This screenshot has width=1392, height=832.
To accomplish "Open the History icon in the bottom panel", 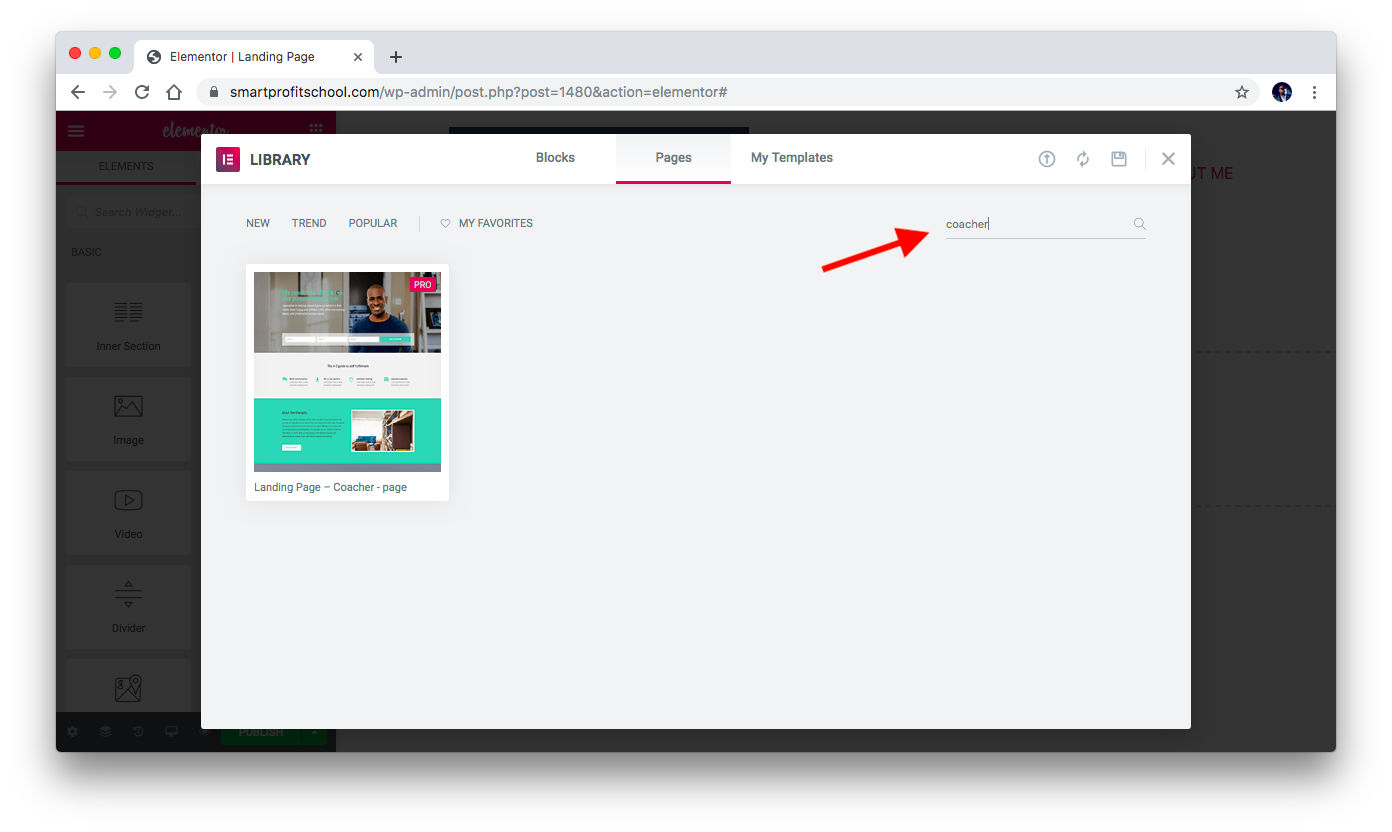I will [138, 732].
